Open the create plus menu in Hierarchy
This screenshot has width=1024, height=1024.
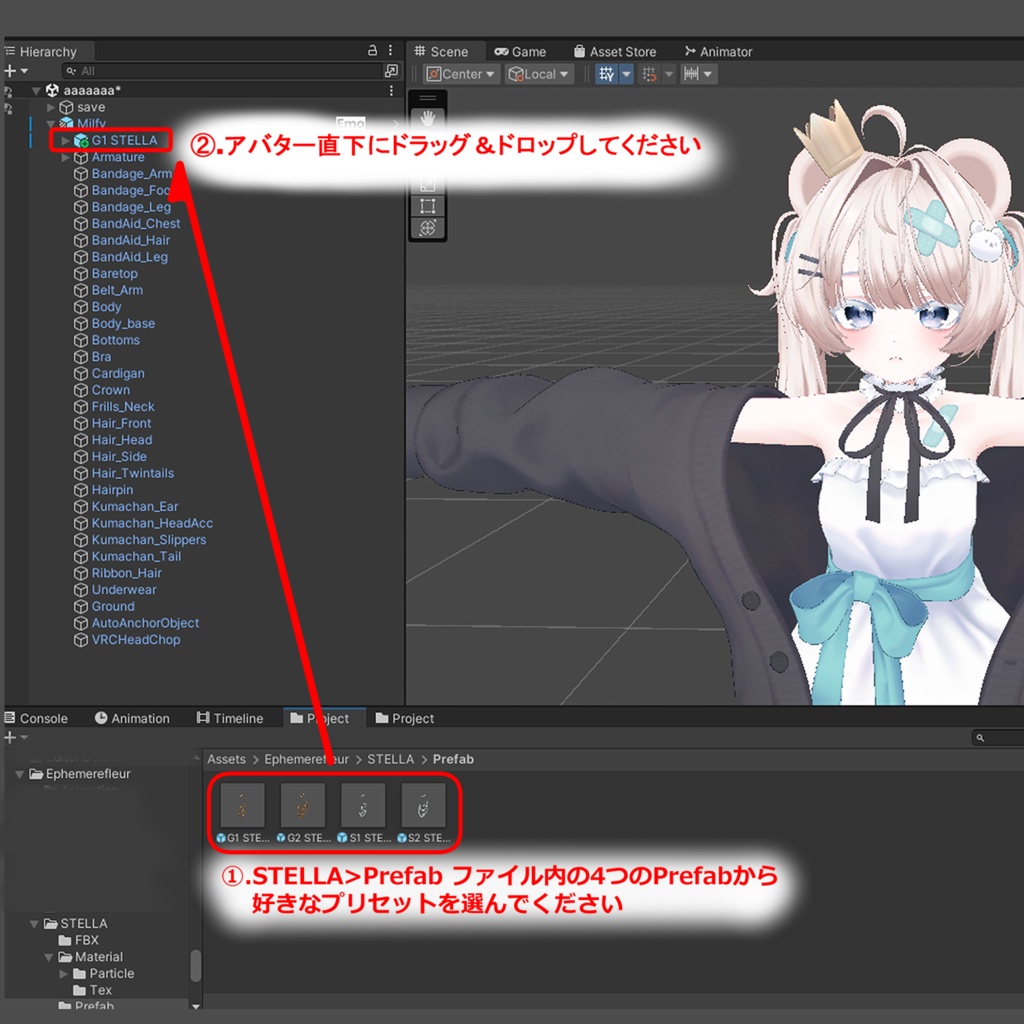(16, 71)
